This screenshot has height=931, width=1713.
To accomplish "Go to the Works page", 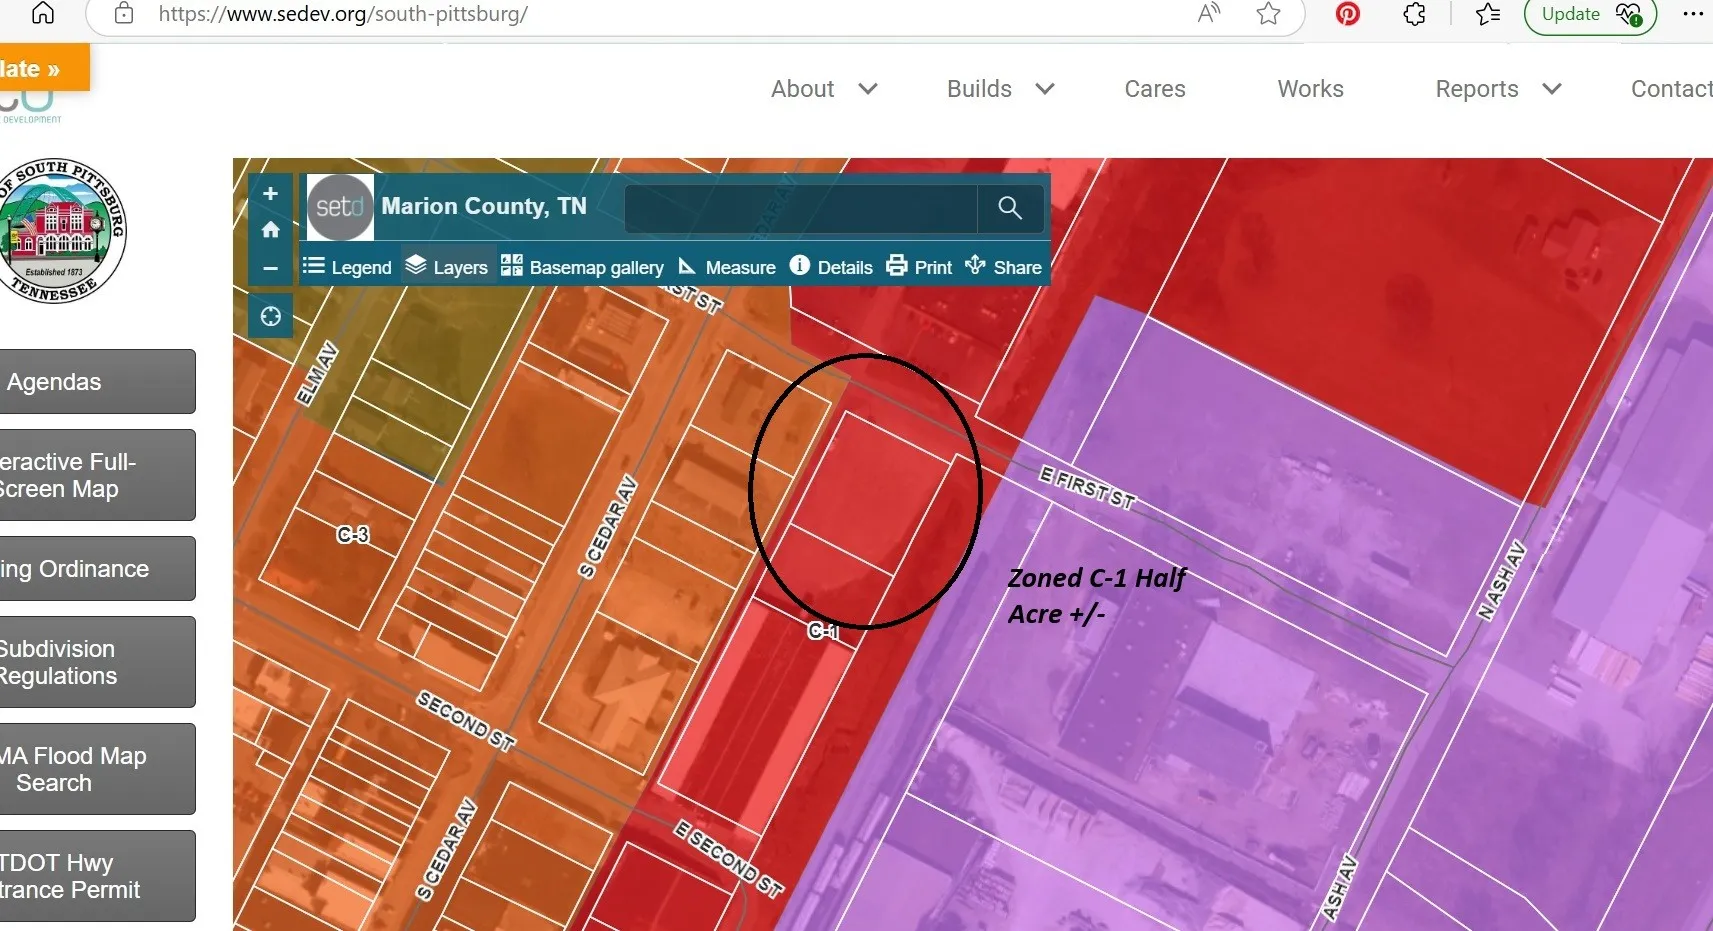I will [x=1310, y=89].
